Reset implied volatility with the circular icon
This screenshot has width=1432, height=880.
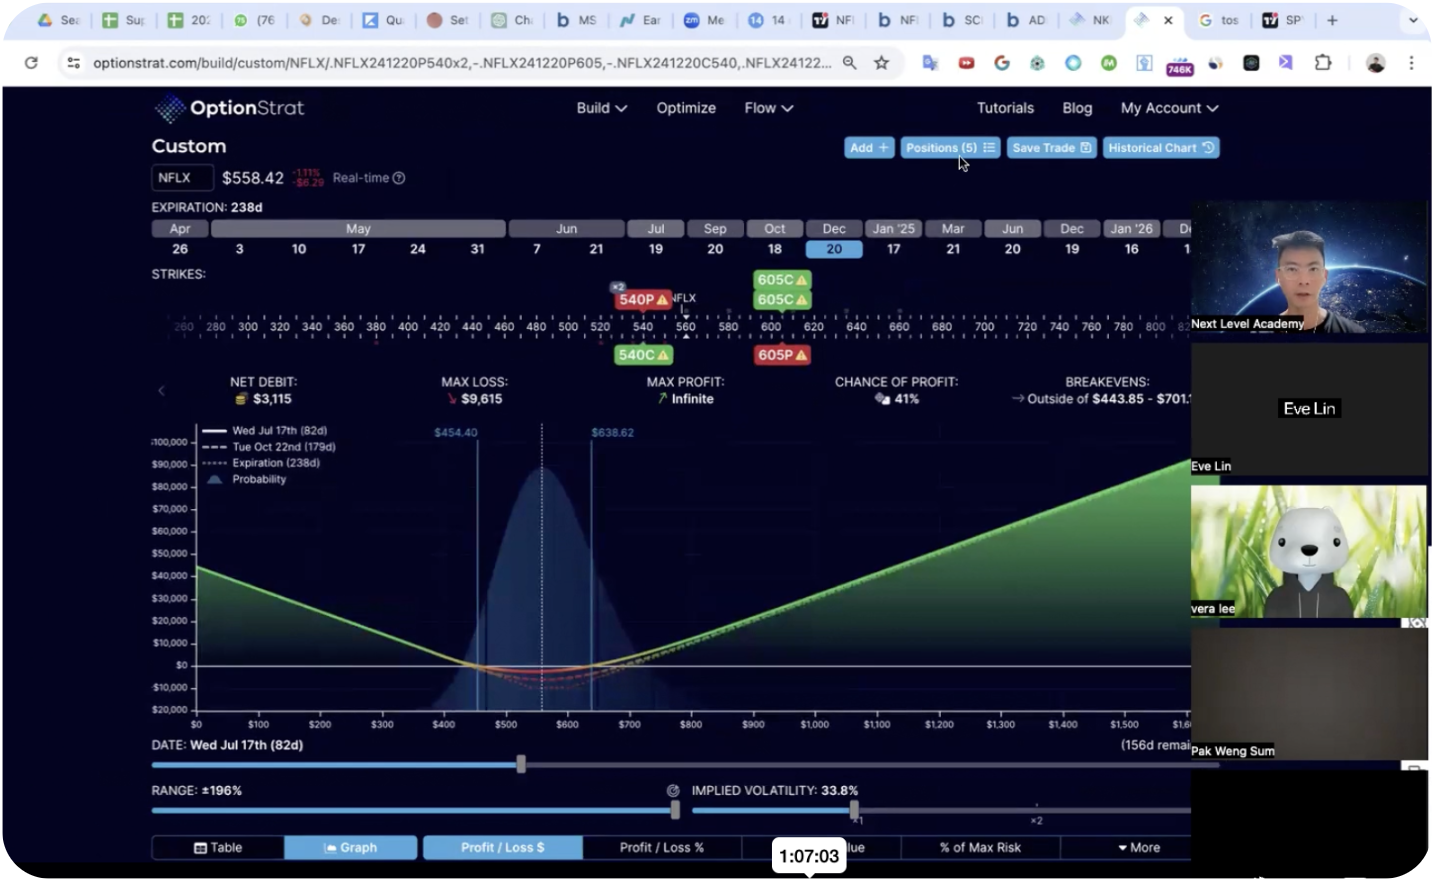click(x=673, y=791)
